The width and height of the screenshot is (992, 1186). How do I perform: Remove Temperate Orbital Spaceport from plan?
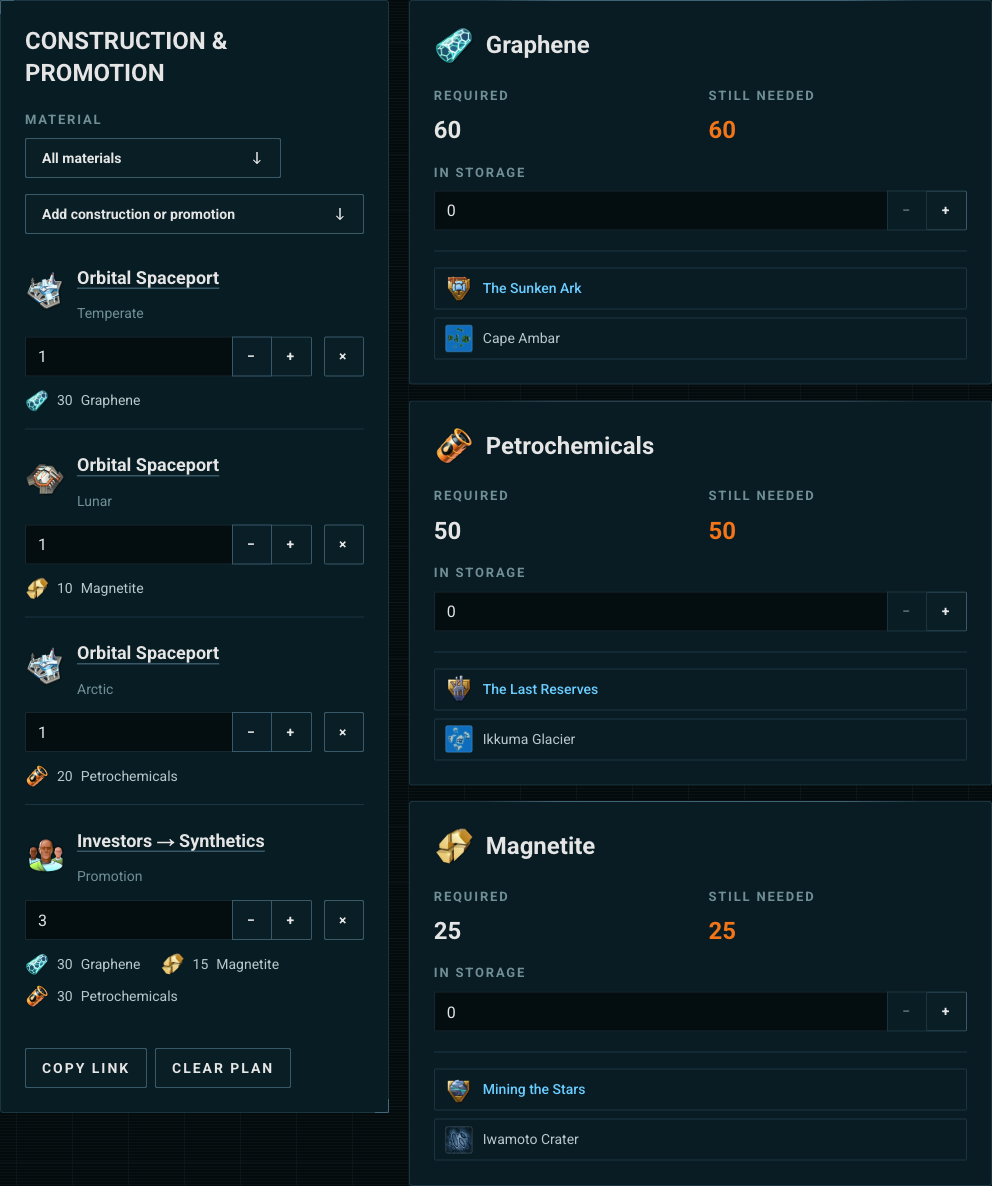point(343,356)
